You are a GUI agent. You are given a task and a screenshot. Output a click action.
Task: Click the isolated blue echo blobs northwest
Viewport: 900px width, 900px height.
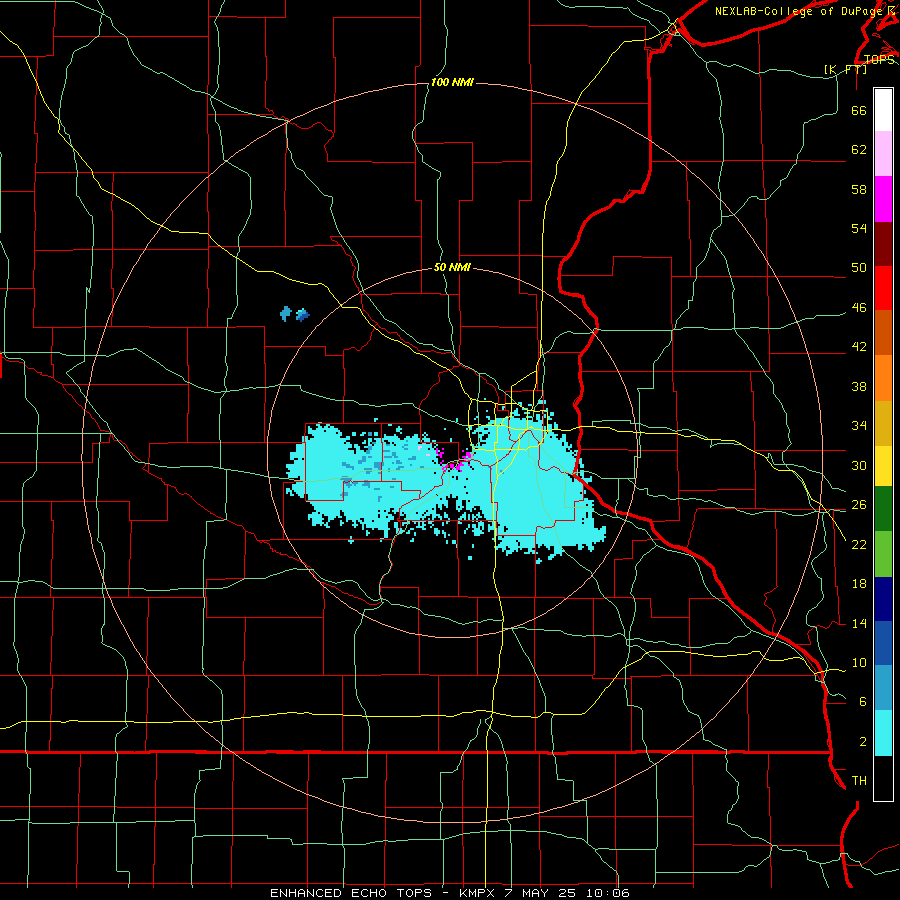tap(294, 314)
